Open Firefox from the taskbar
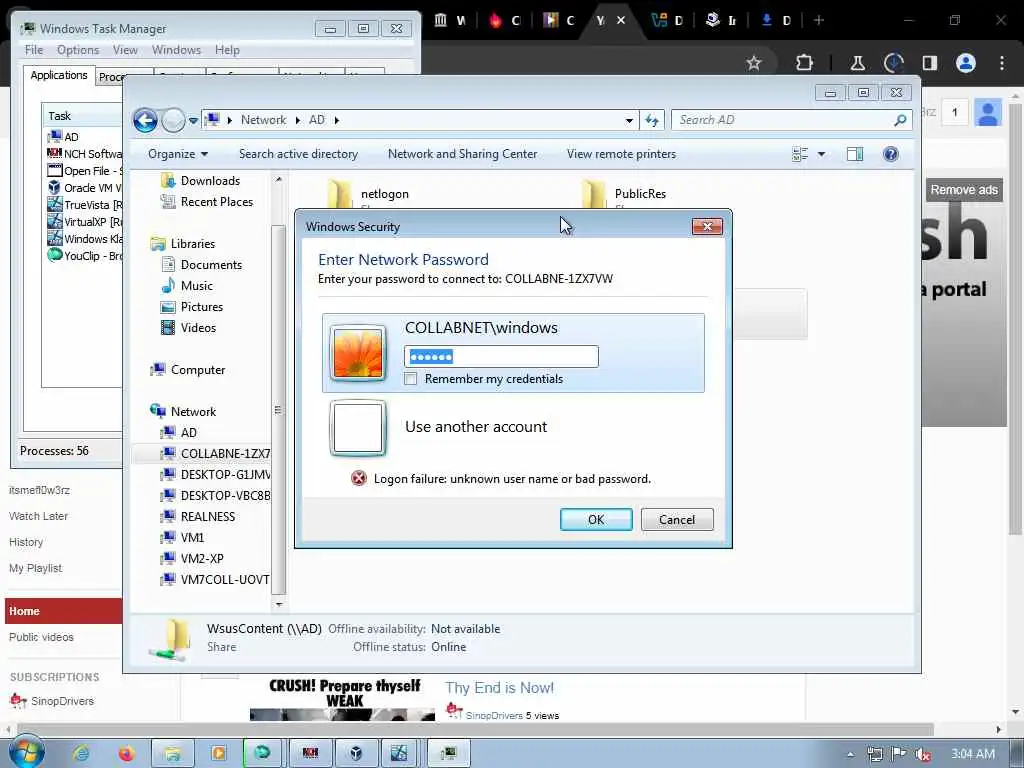 (x=126, y=754)
